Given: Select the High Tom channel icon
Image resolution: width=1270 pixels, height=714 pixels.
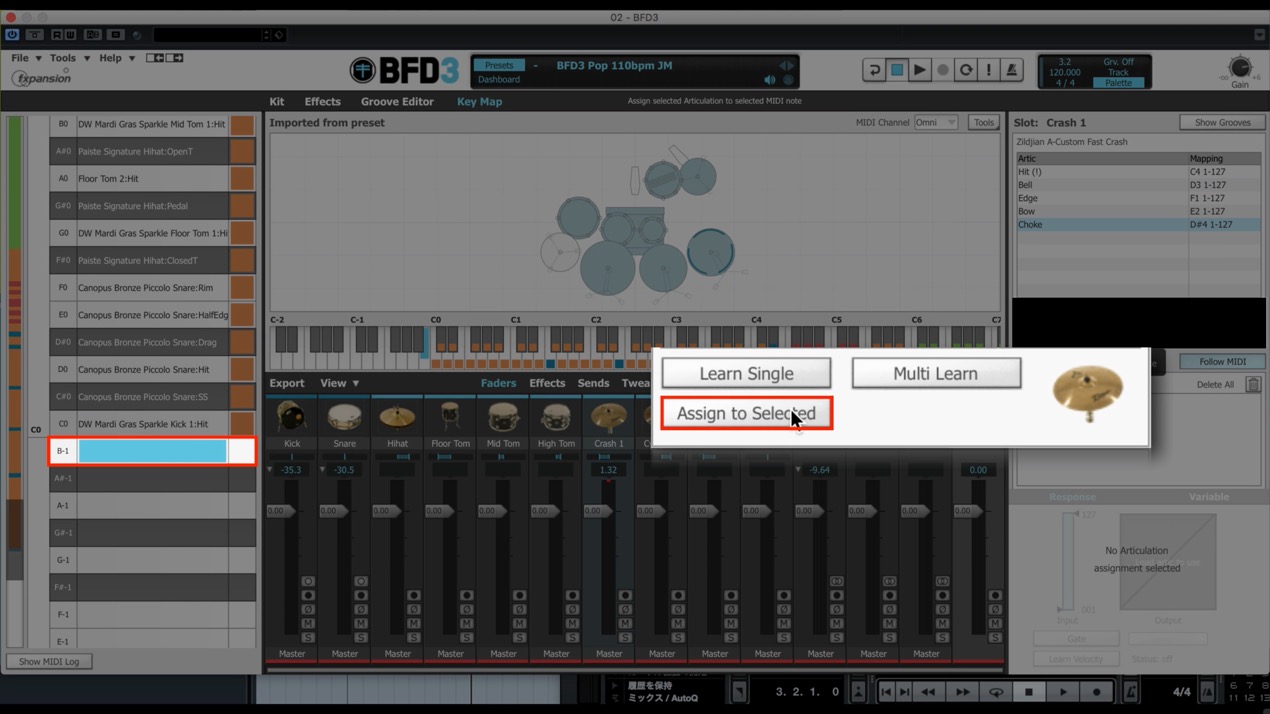Looking at the screenshot, I should [556, 417].
